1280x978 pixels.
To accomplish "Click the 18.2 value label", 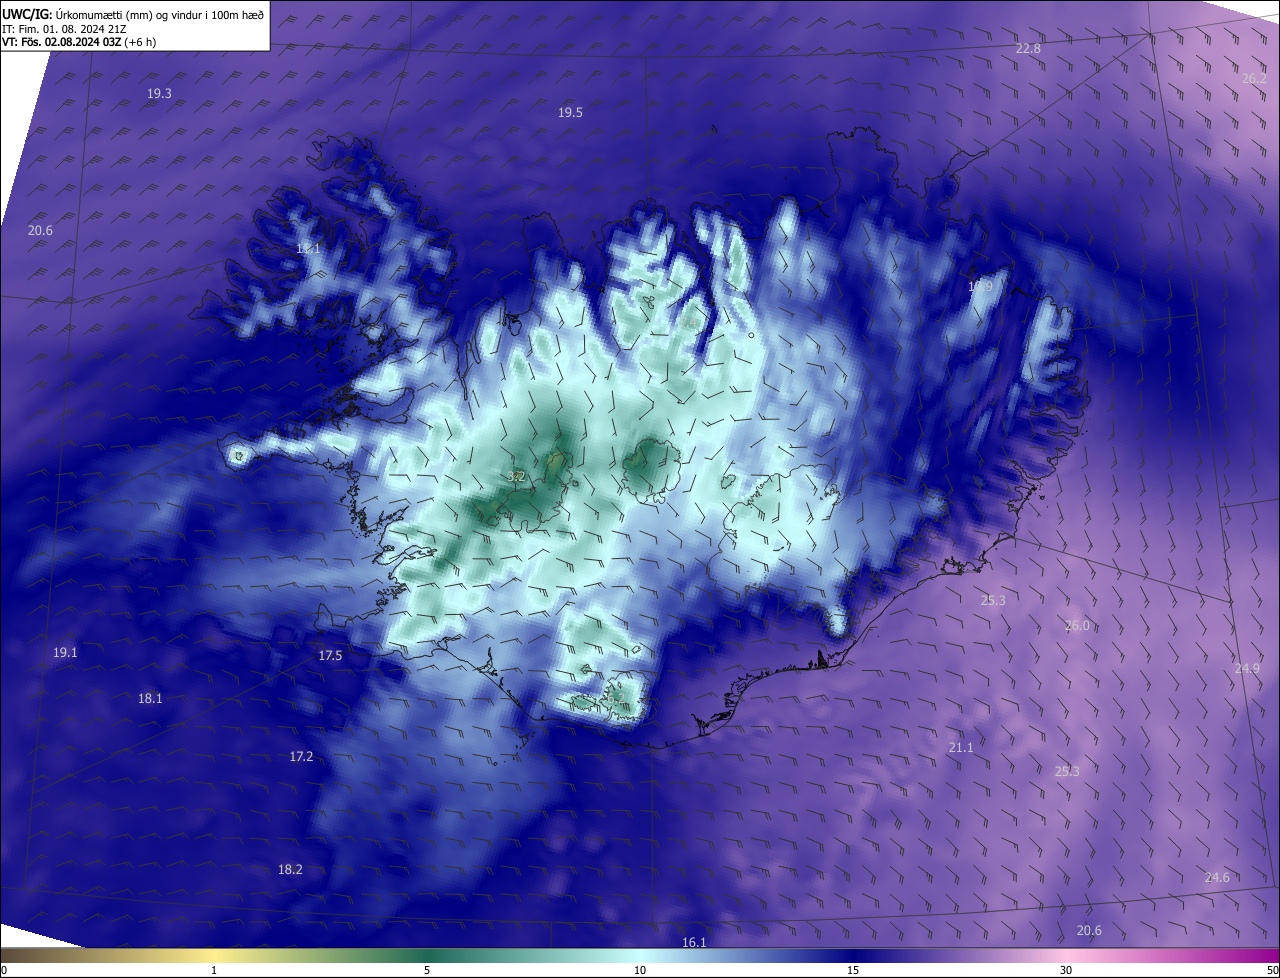I will tap(290, 870).
